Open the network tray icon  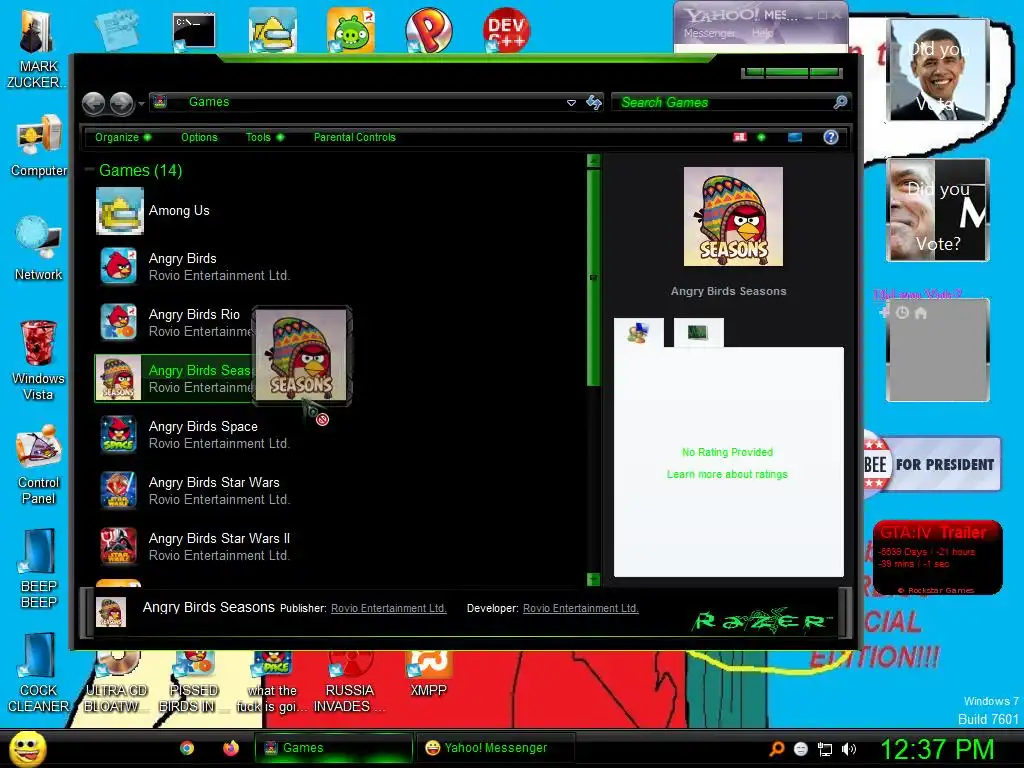tap(825, 749)
